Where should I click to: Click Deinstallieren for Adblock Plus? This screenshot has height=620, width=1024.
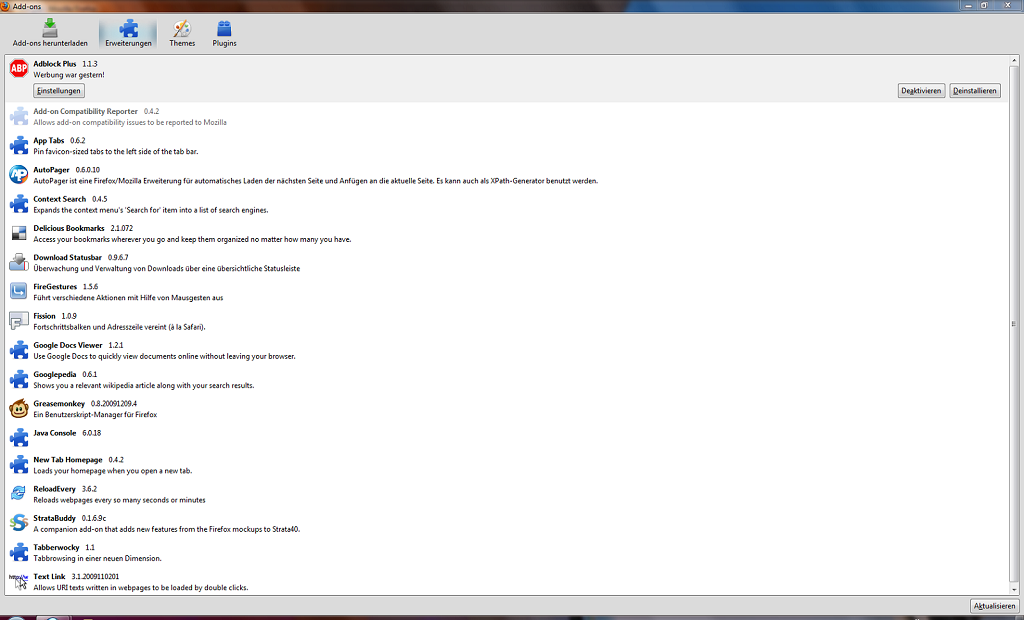(x=974, y=91)
